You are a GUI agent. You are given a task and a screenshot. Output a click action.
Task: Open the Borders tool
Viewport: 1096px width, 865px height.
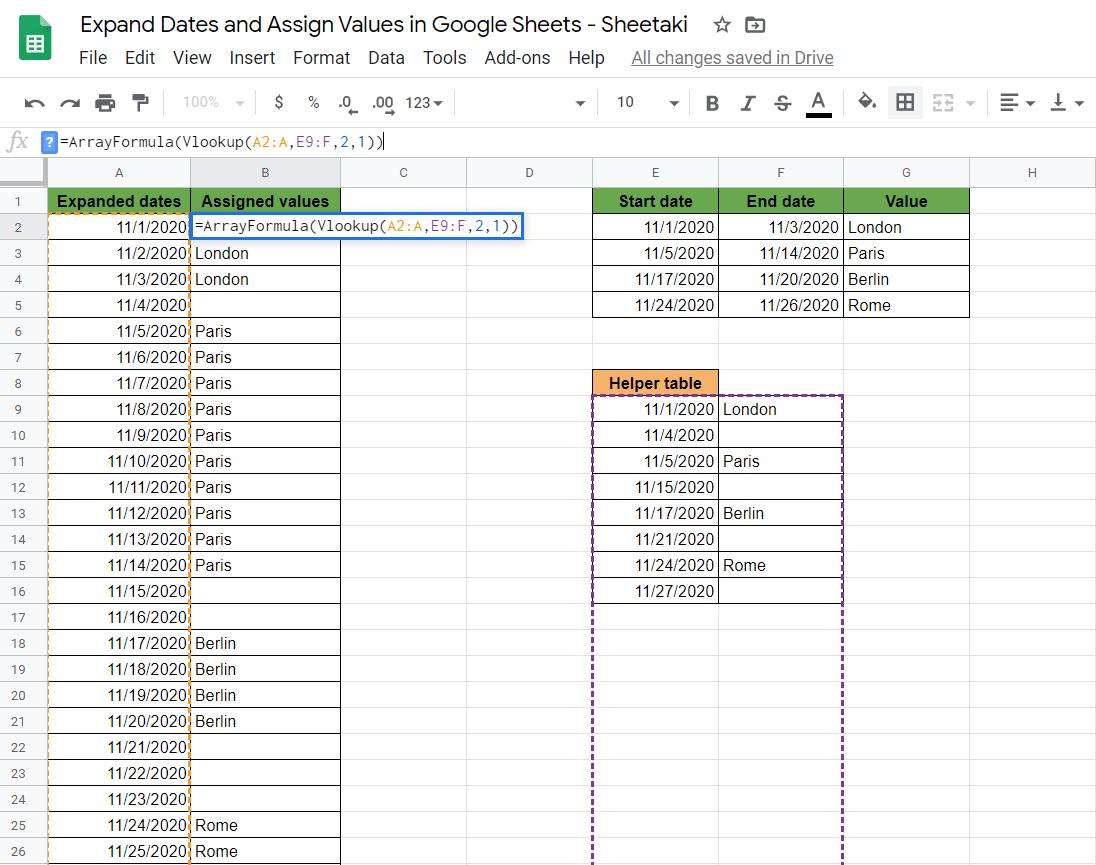click(905, 102)
